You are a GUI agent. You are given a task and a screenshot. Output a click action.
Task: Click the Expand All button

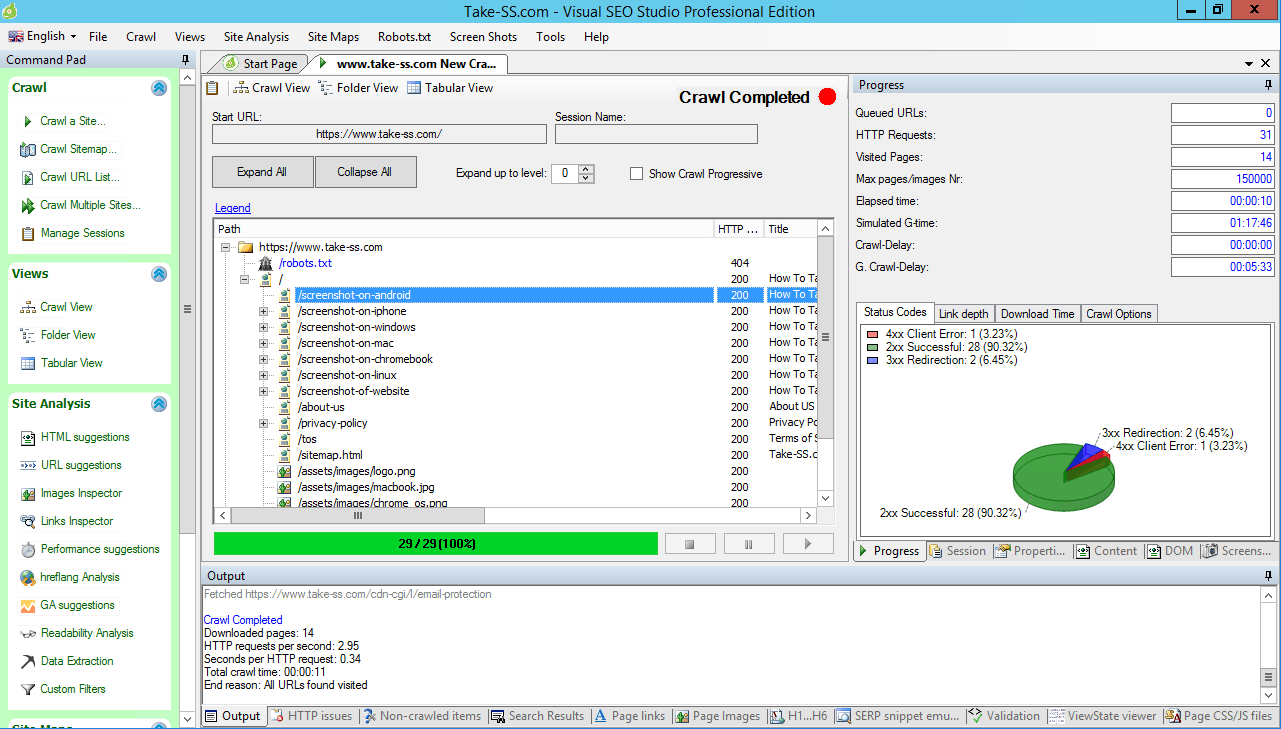[x=263, y=172]
